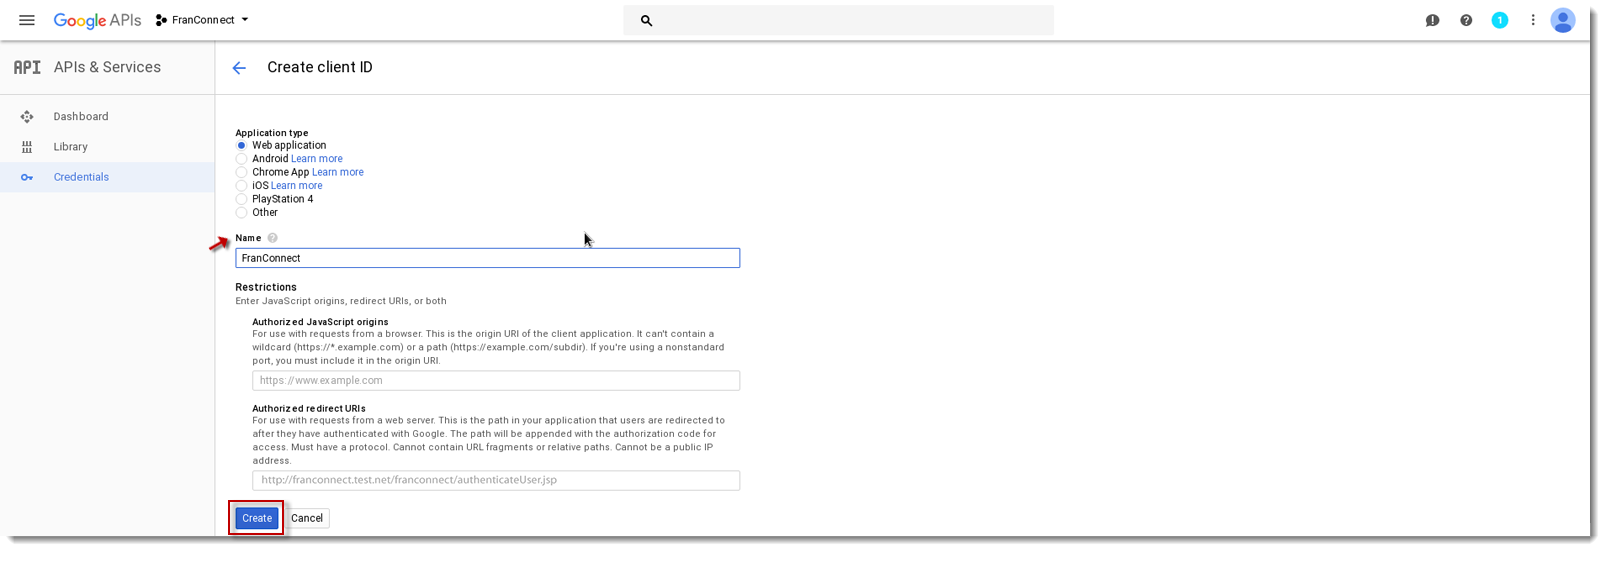Viewport: 1605px width, 561px height.
Task: Open the hamburger navigation menu
Action: click(x=27, y=20)
